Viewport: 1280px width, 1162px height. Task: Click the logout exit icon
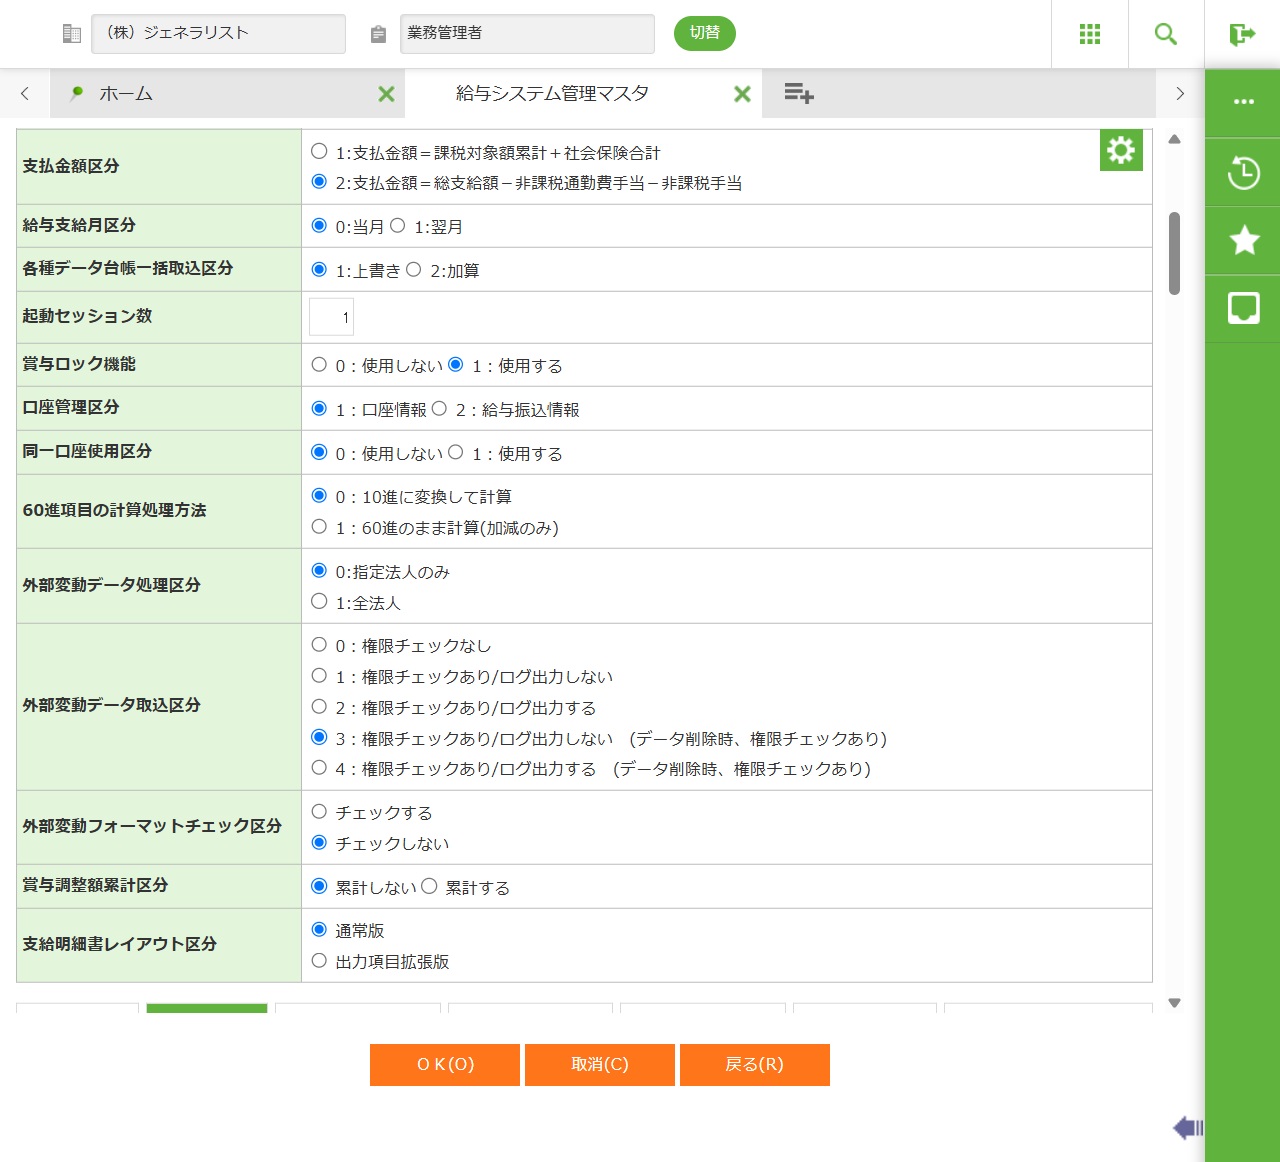(x=1242, y=34)
